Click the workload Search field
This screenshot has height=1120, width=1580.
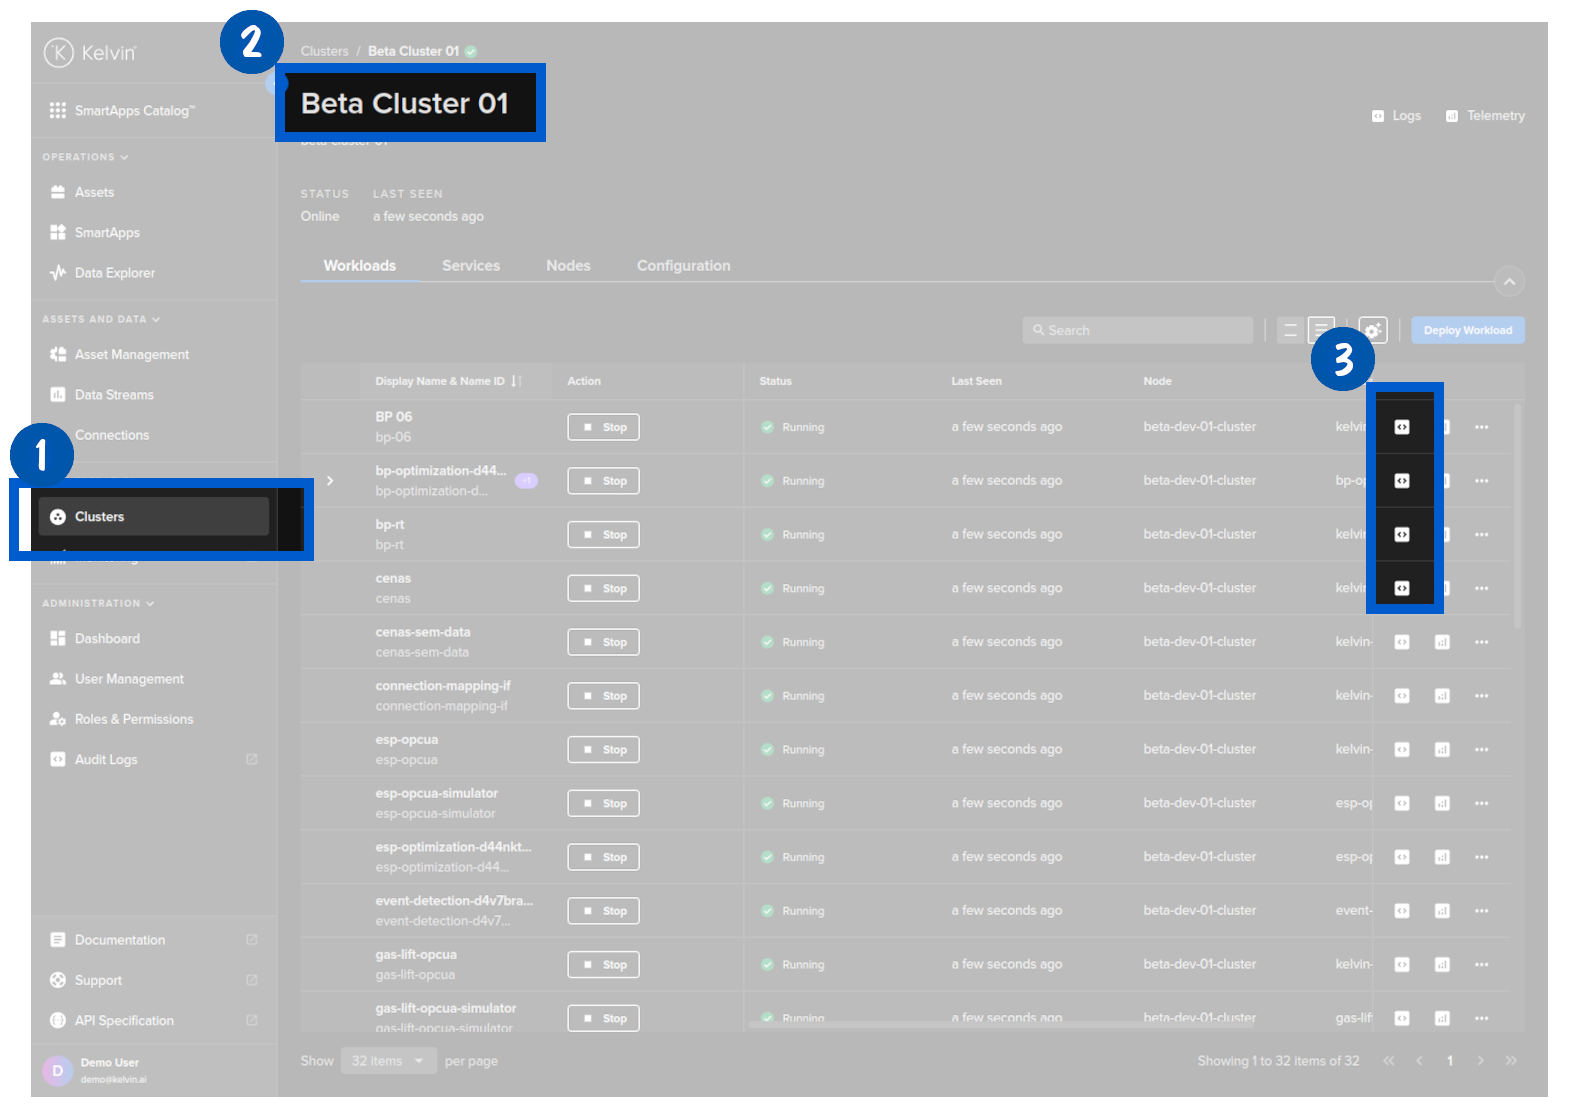[1140, 330]
